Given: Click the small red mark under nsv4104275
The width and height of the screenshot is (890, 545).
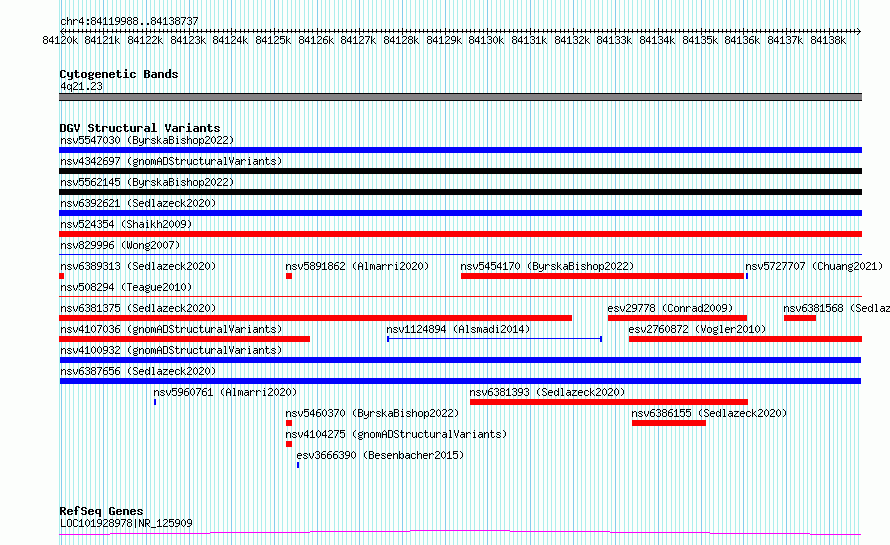Looking at the screenshot, I should point(289,444).
